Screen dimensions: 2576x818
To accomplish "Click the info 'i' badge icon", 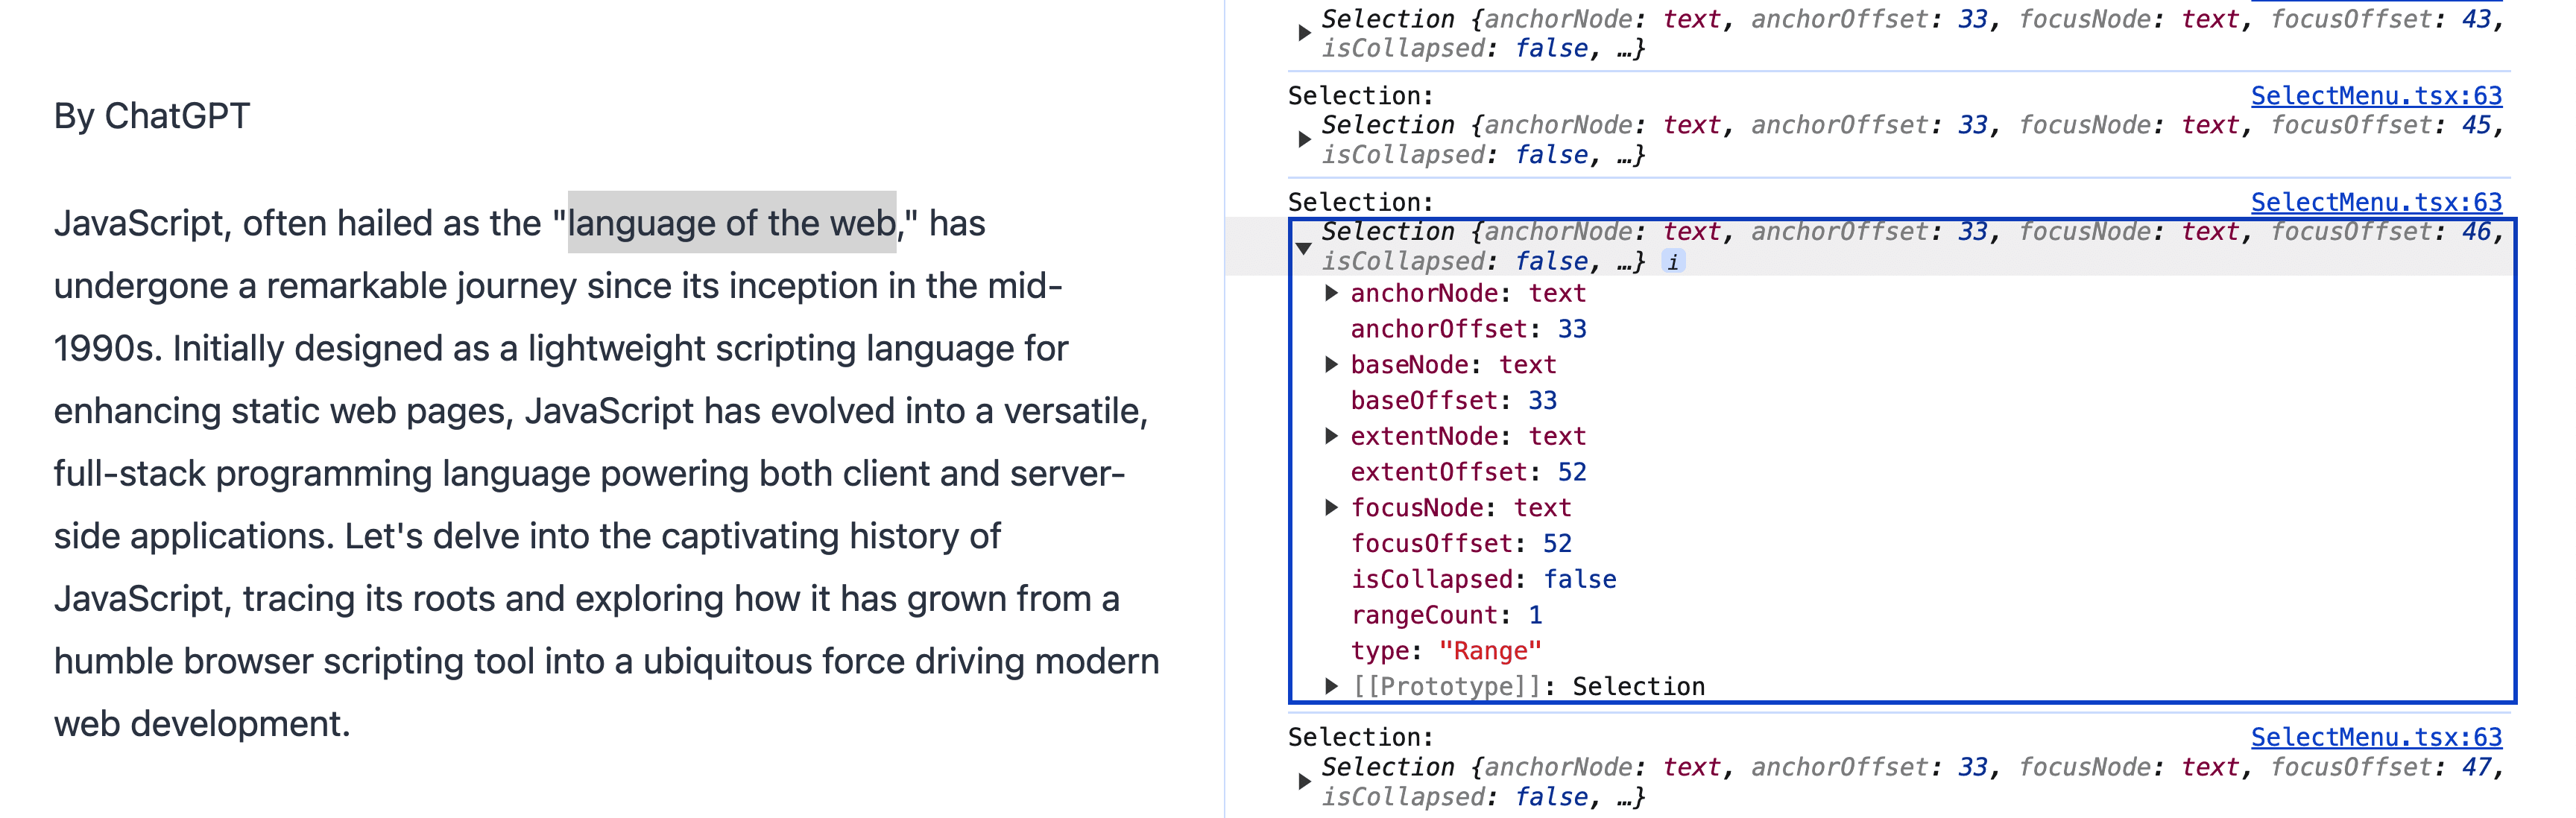I will 1673,262.
